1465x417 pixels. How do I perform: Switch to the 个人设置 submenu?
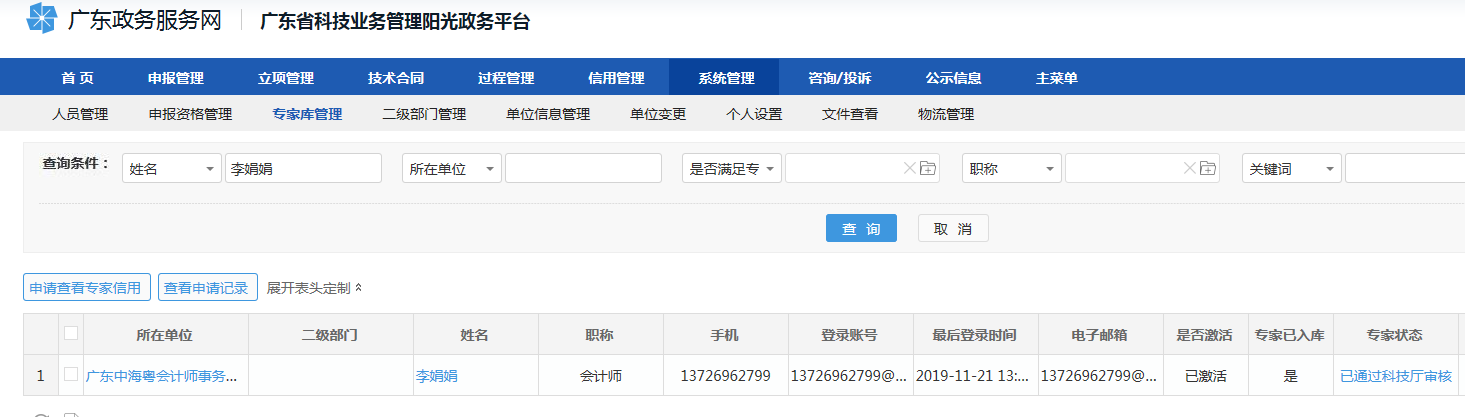754,114
